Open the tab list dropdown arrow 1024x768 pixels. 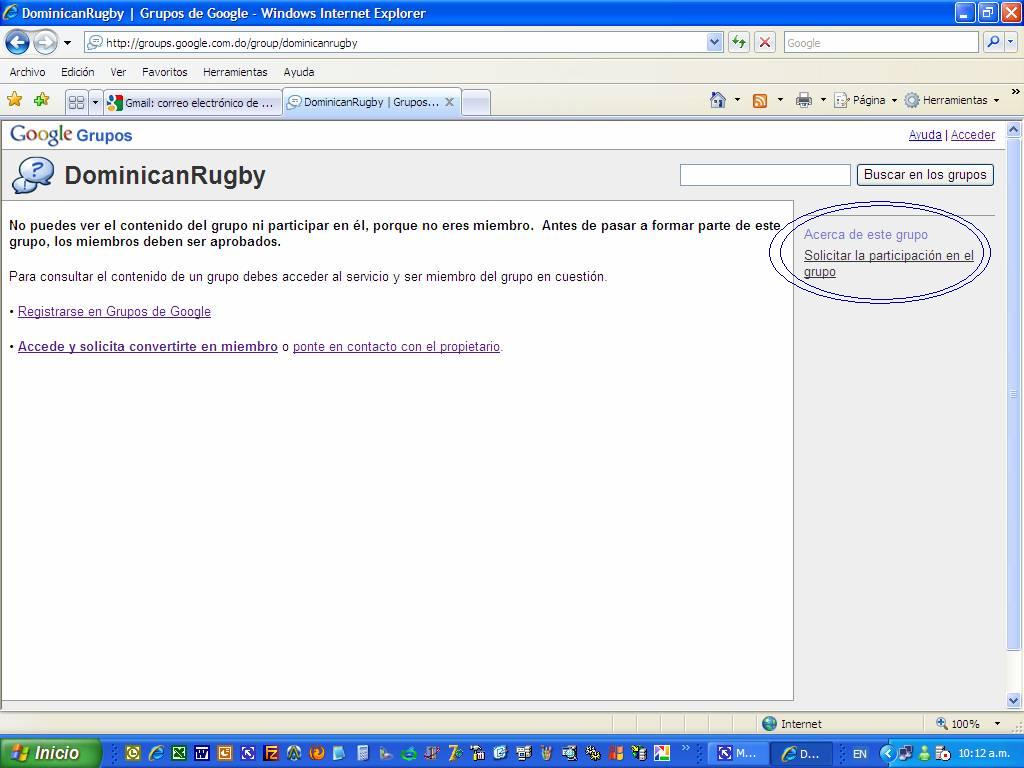(x=95, y=103)
